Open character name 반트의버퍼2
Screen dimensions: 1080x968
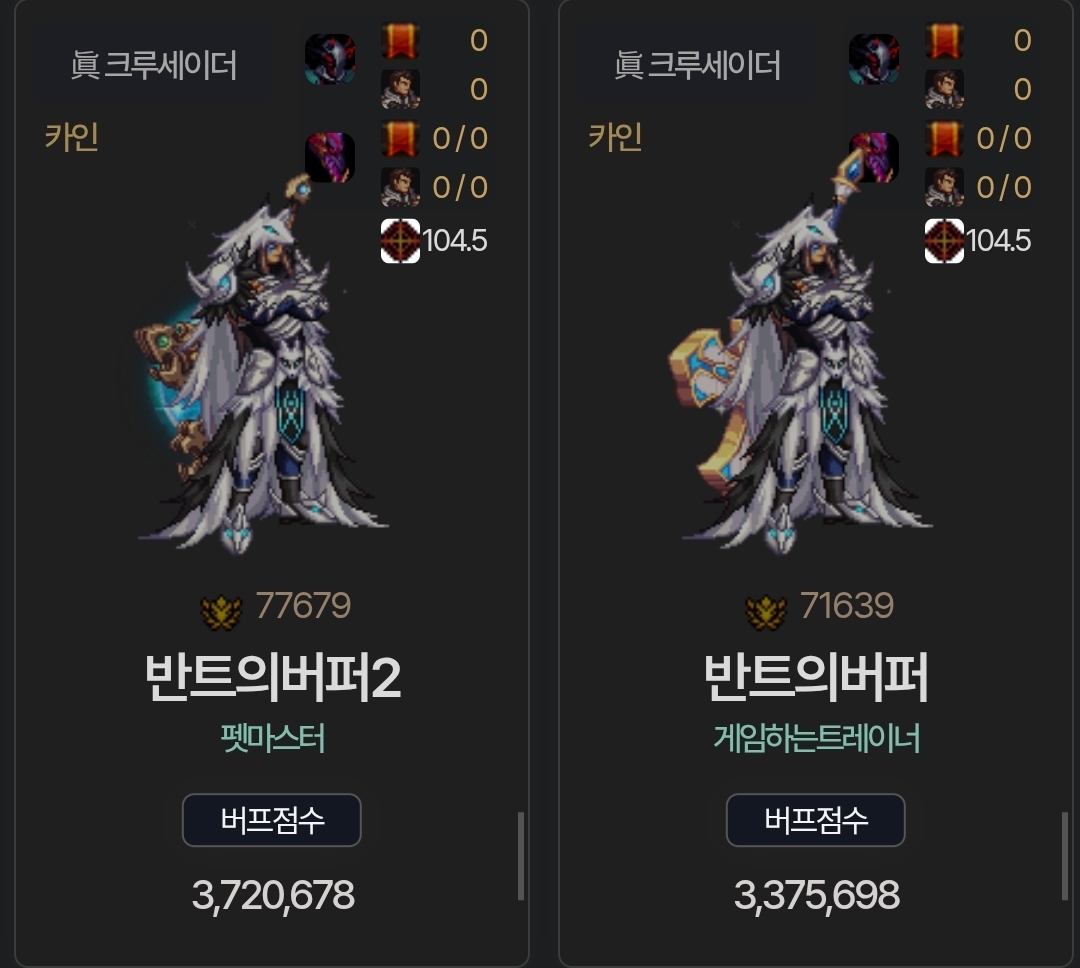pos(273,678)
